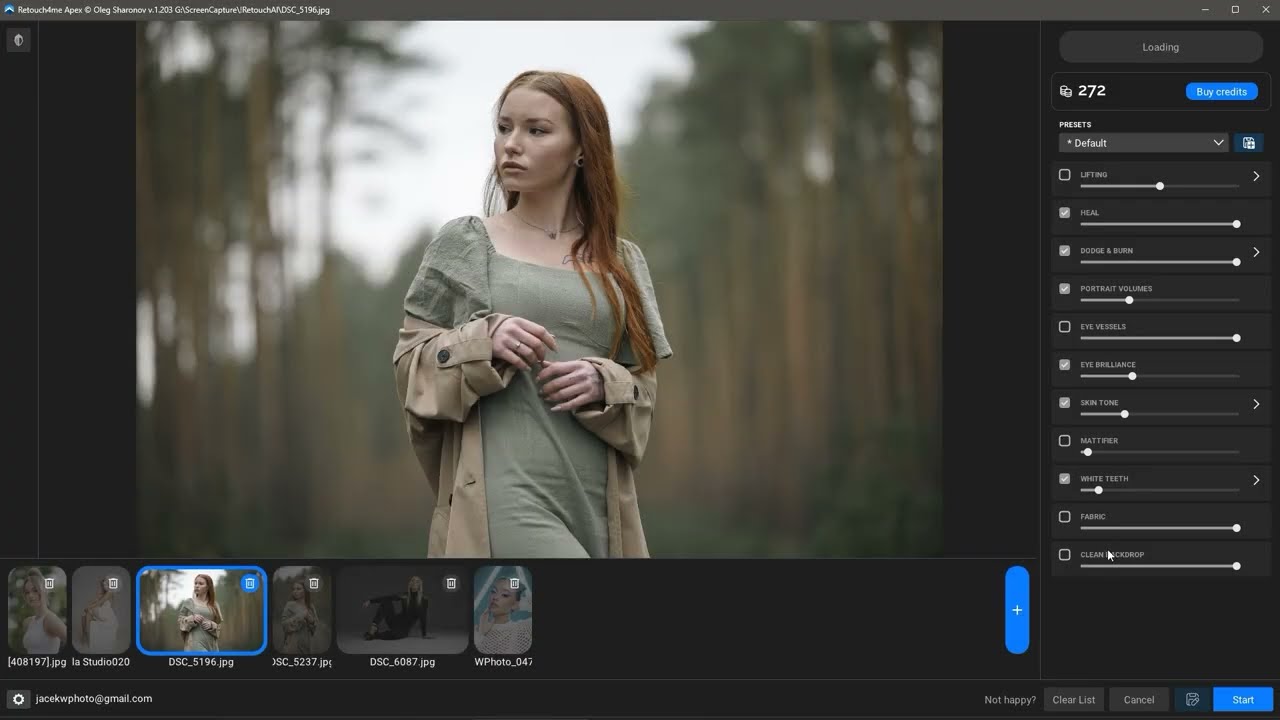Screen dimensions: 1280x720
Task: Click the Retouch4me Apex app logo
Action: [9, 9]
